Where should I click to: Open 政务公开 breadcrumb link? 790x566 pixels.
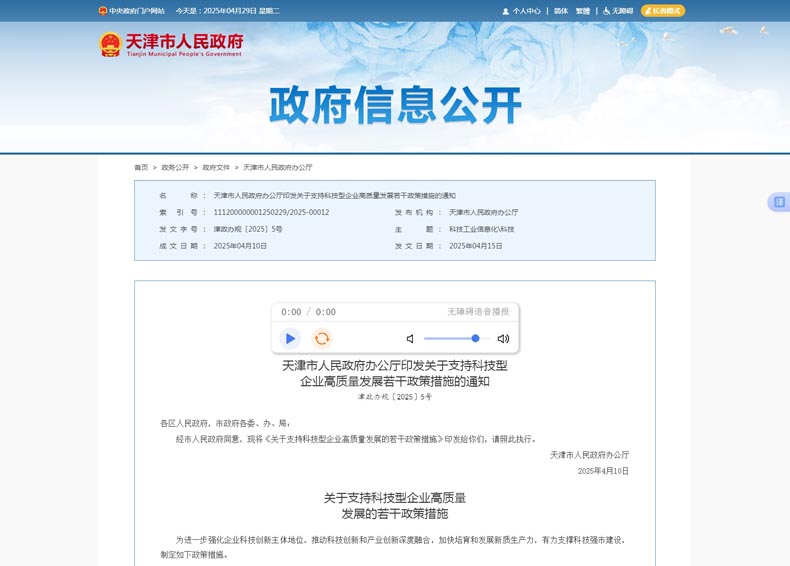tap(175, 167)
